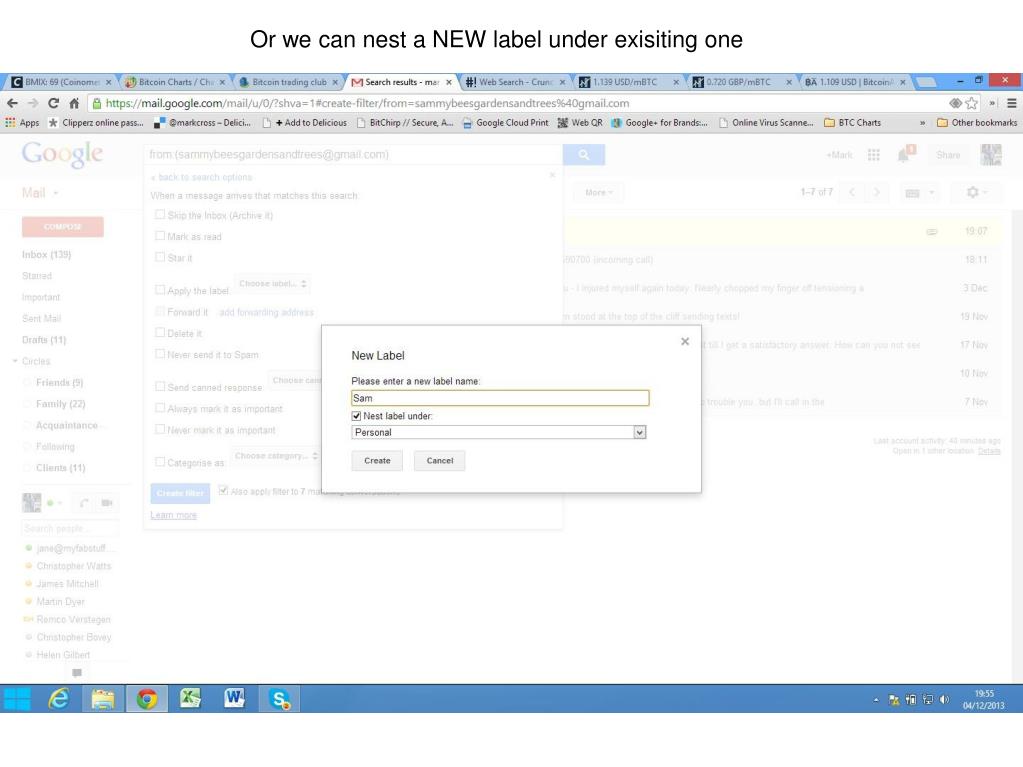1023x767 pixels.
Task: Click the browser address bar URL
Action: pos(367,103)
